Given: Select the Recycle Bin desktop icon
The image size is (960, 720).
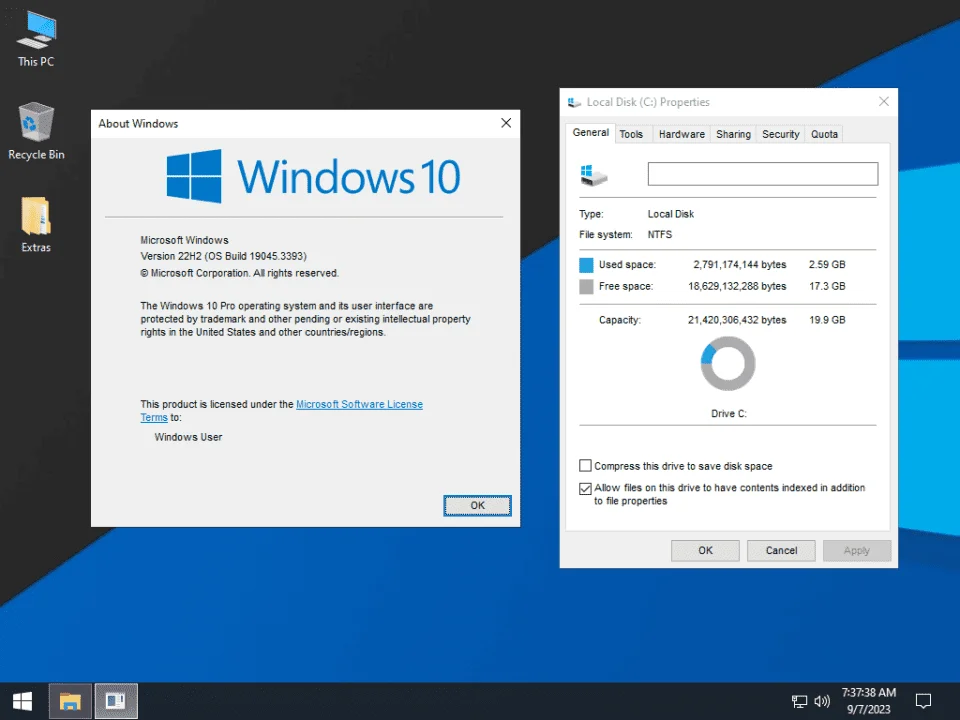Looking at the screenshot, I should pyautogui.click(x=36, y=132).
